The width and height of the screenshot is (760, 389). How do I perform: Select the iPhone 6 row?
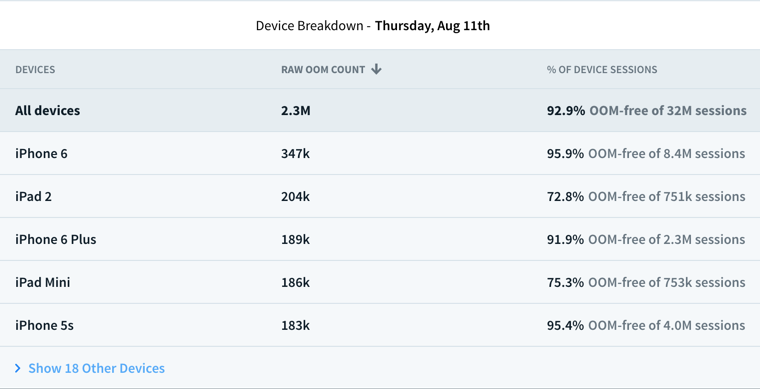(380, 154)
